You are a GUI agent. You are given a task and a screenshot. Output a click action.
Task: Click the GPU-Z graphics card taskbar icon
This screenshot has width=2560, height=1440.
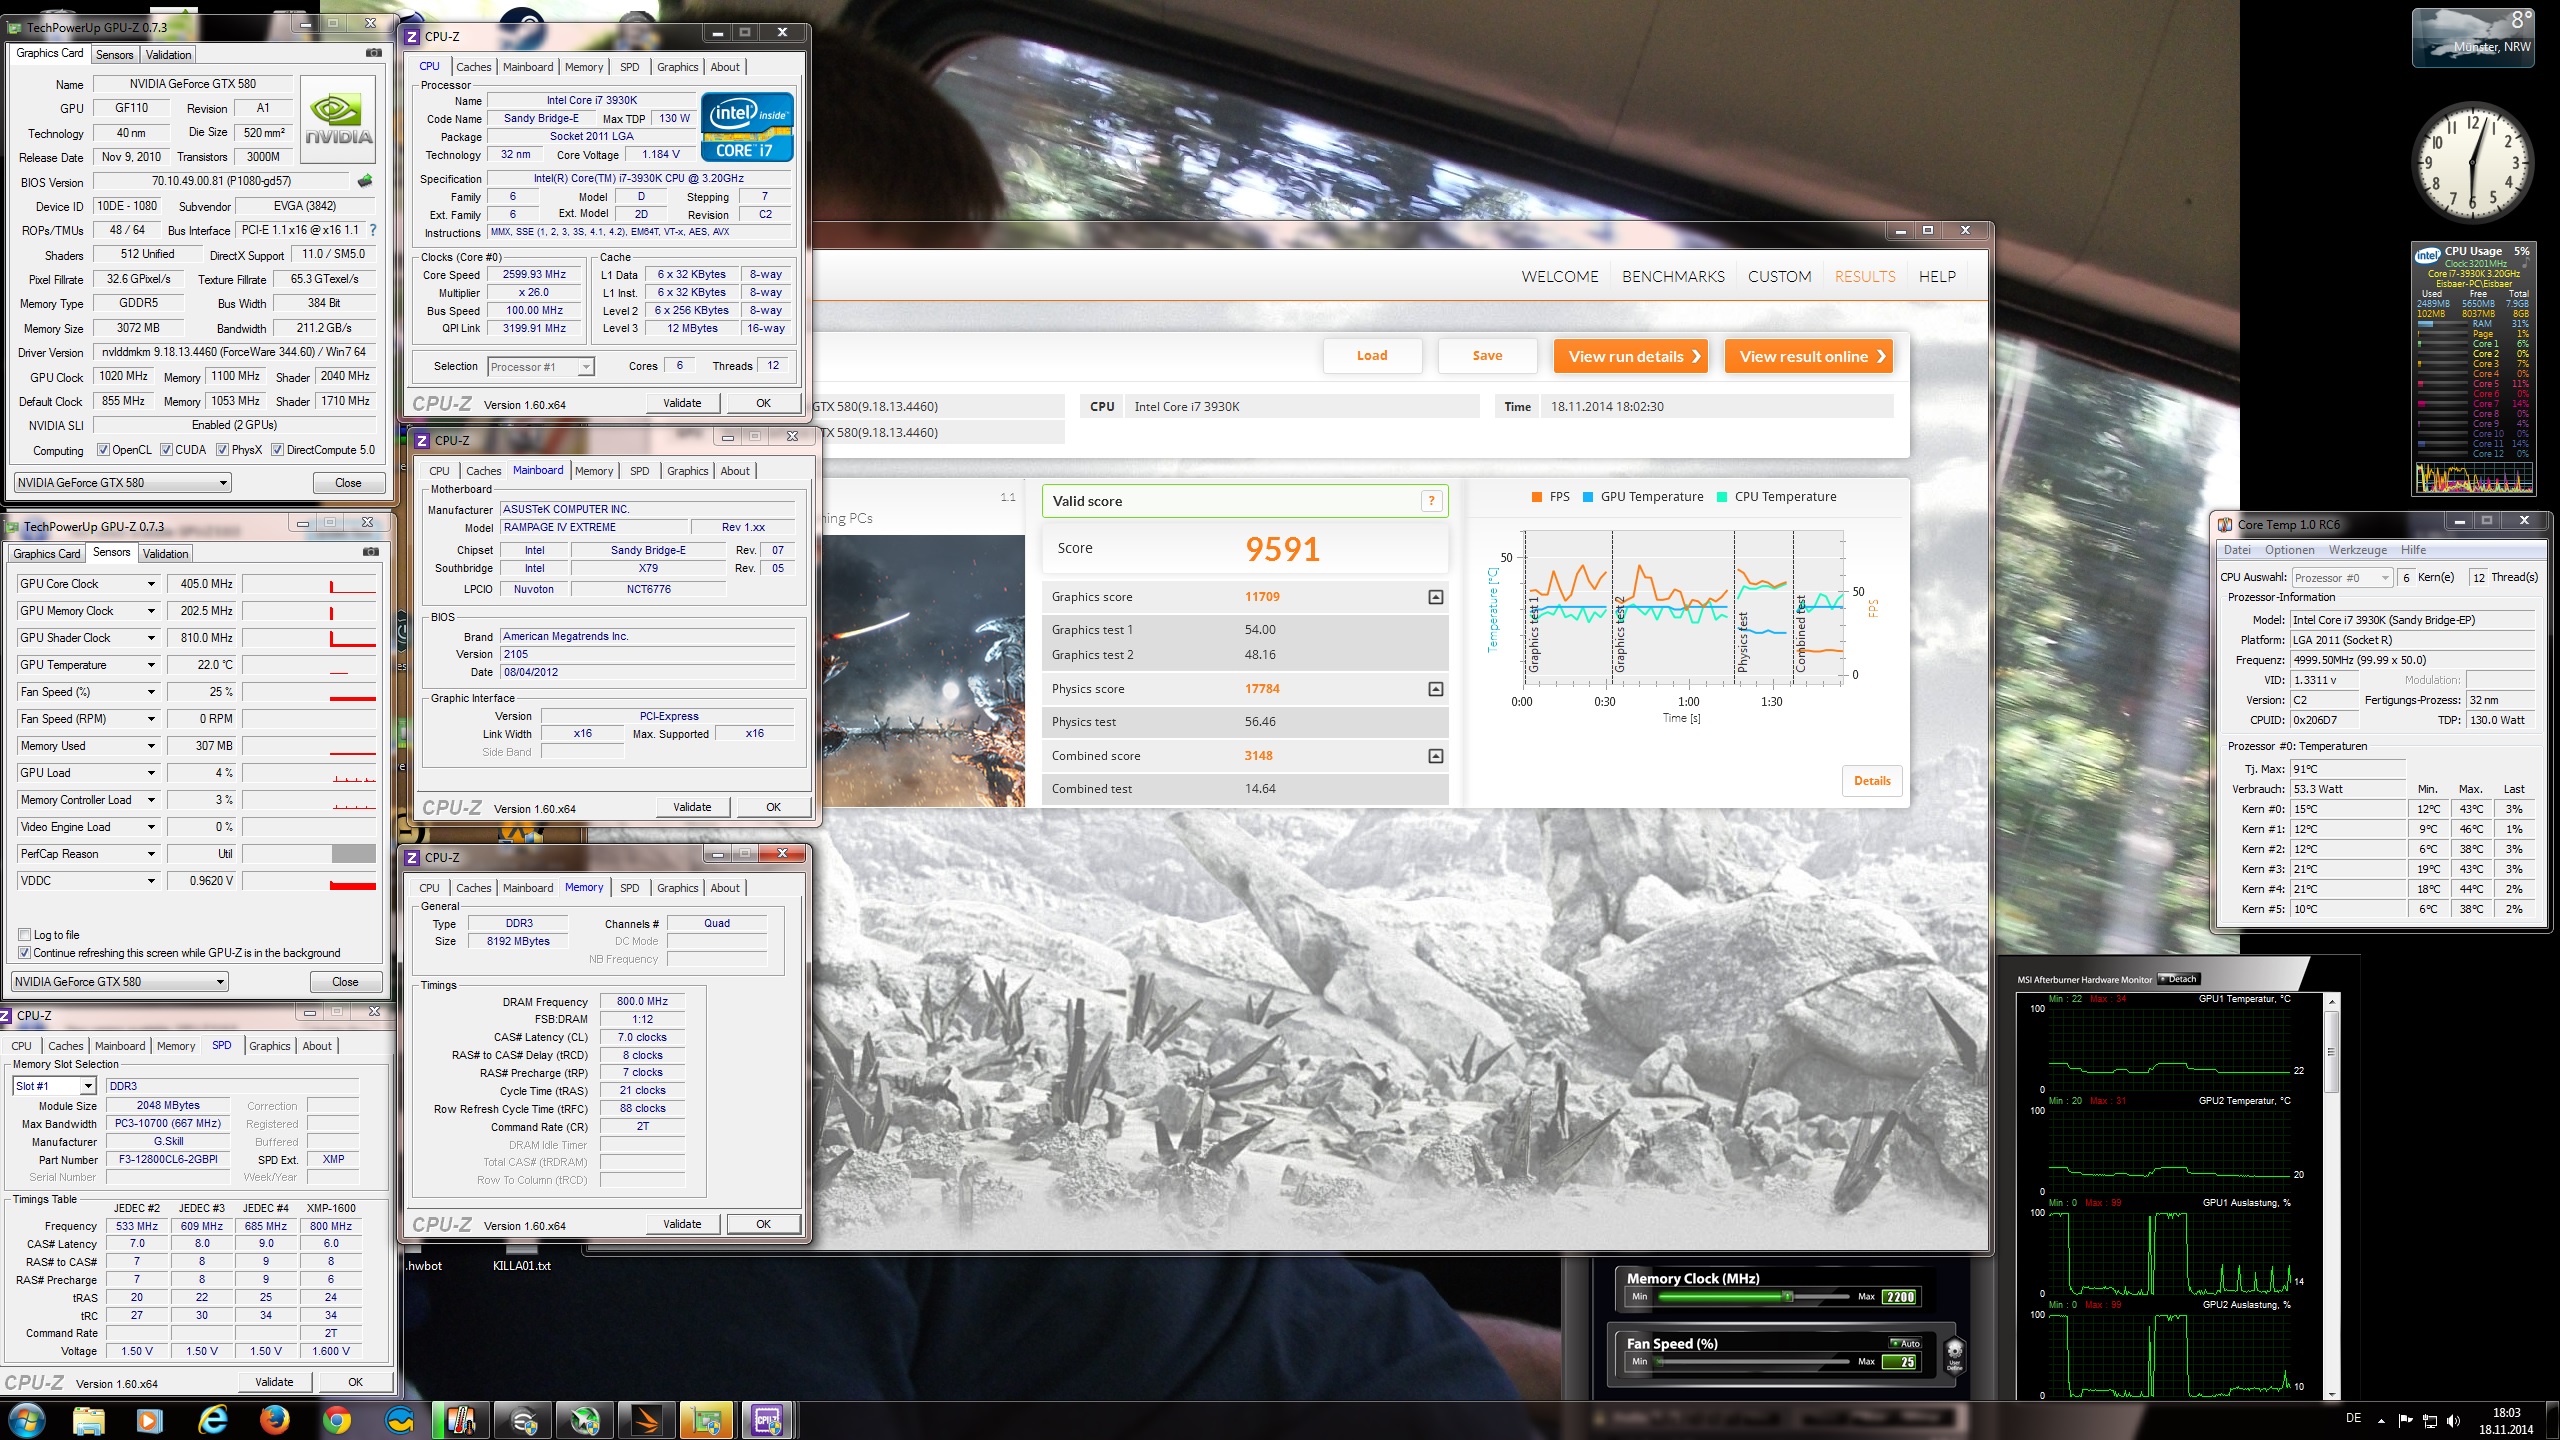(708, 1420)
